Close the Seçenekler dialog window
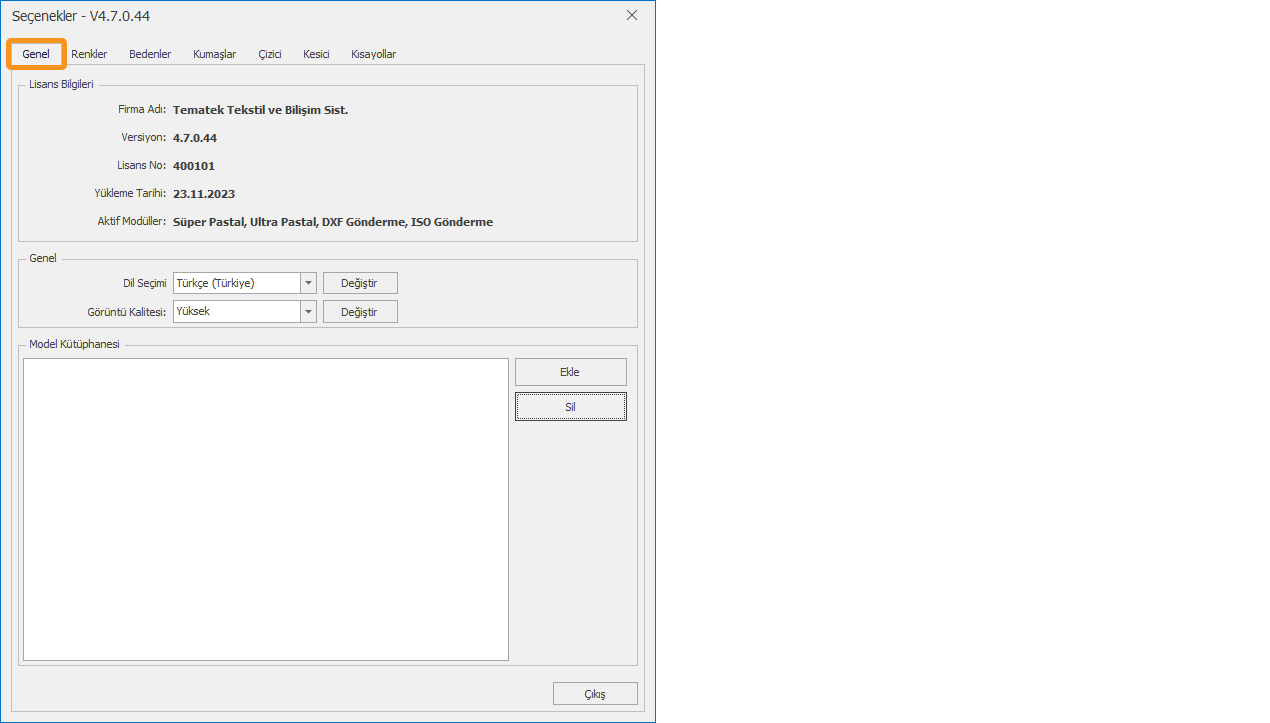Viewport: 1270px width, 723px height. coord(631,15)
